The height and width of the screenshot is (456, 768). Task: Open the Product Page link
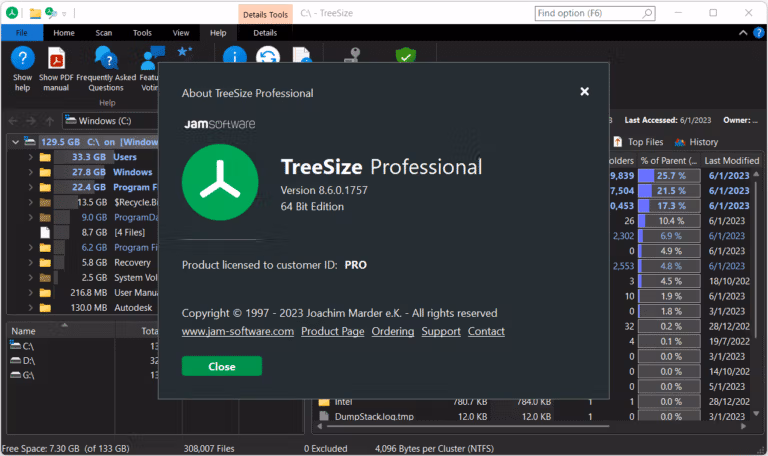[333, 331]
